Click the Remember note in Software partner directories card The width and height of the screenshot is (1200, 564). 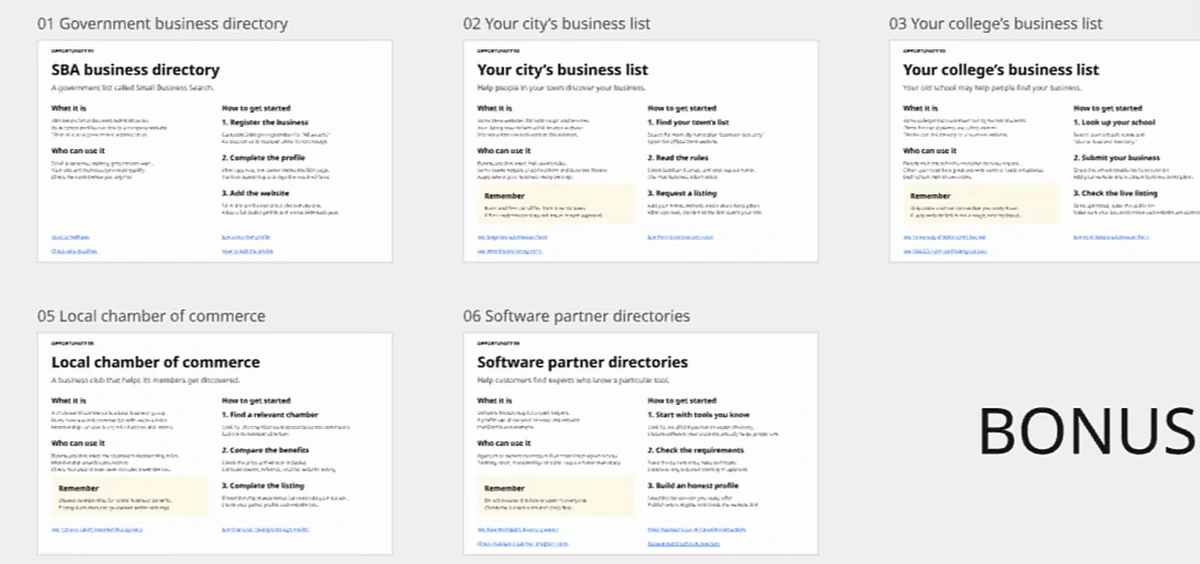point(555,497)
